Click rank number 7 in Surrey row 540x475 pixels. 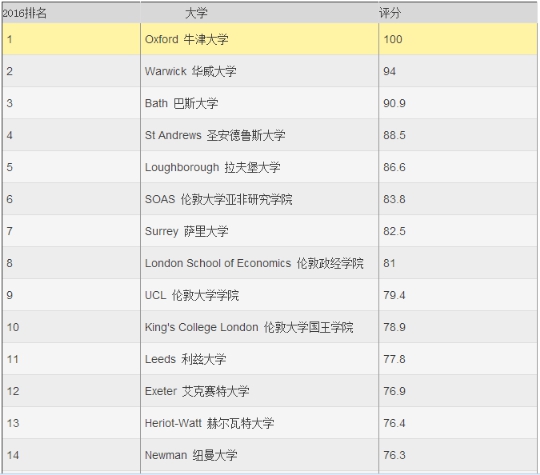(x=10, y=231)
